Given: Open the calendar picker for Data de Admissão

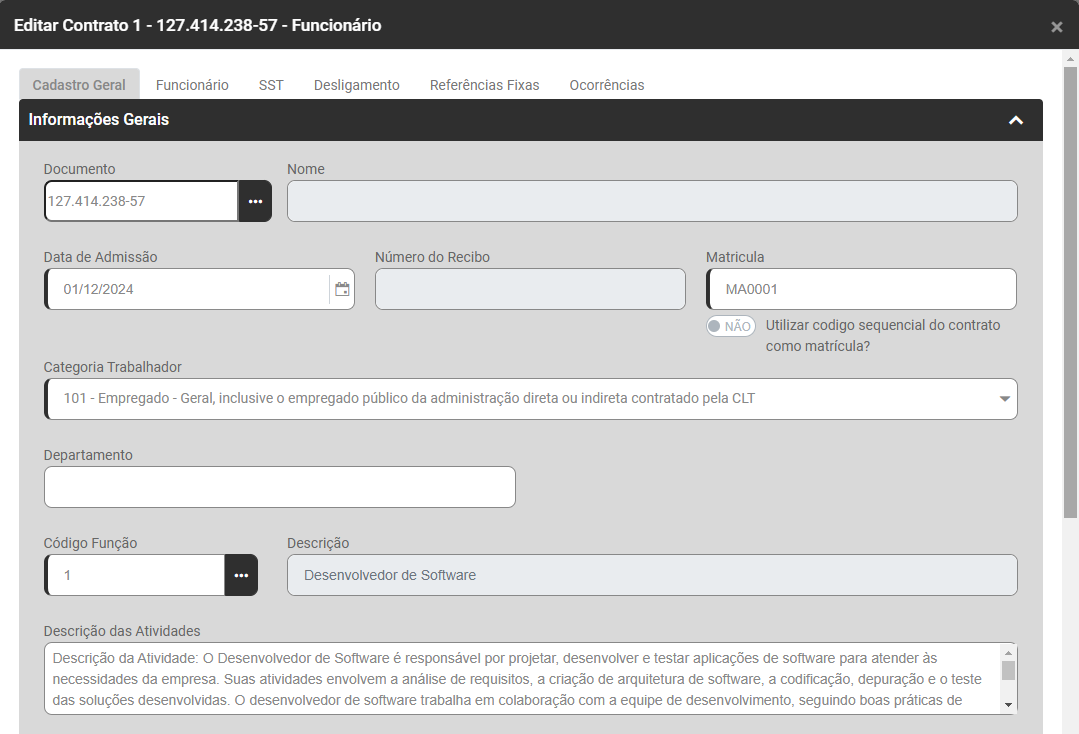Looking at the screenshot, I should point(342,289).
